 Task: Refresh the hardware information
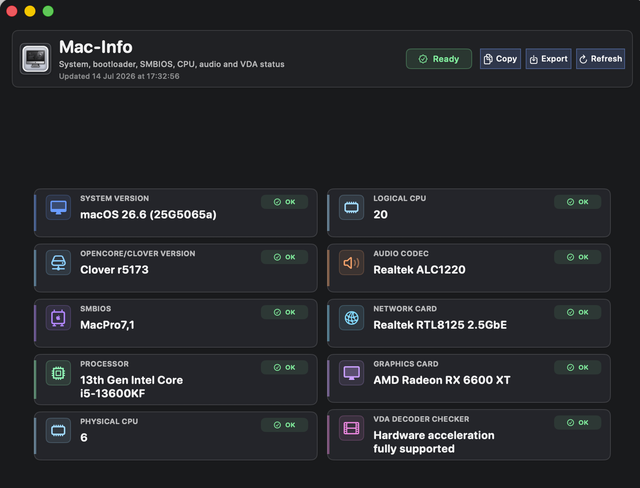(600, 59)
